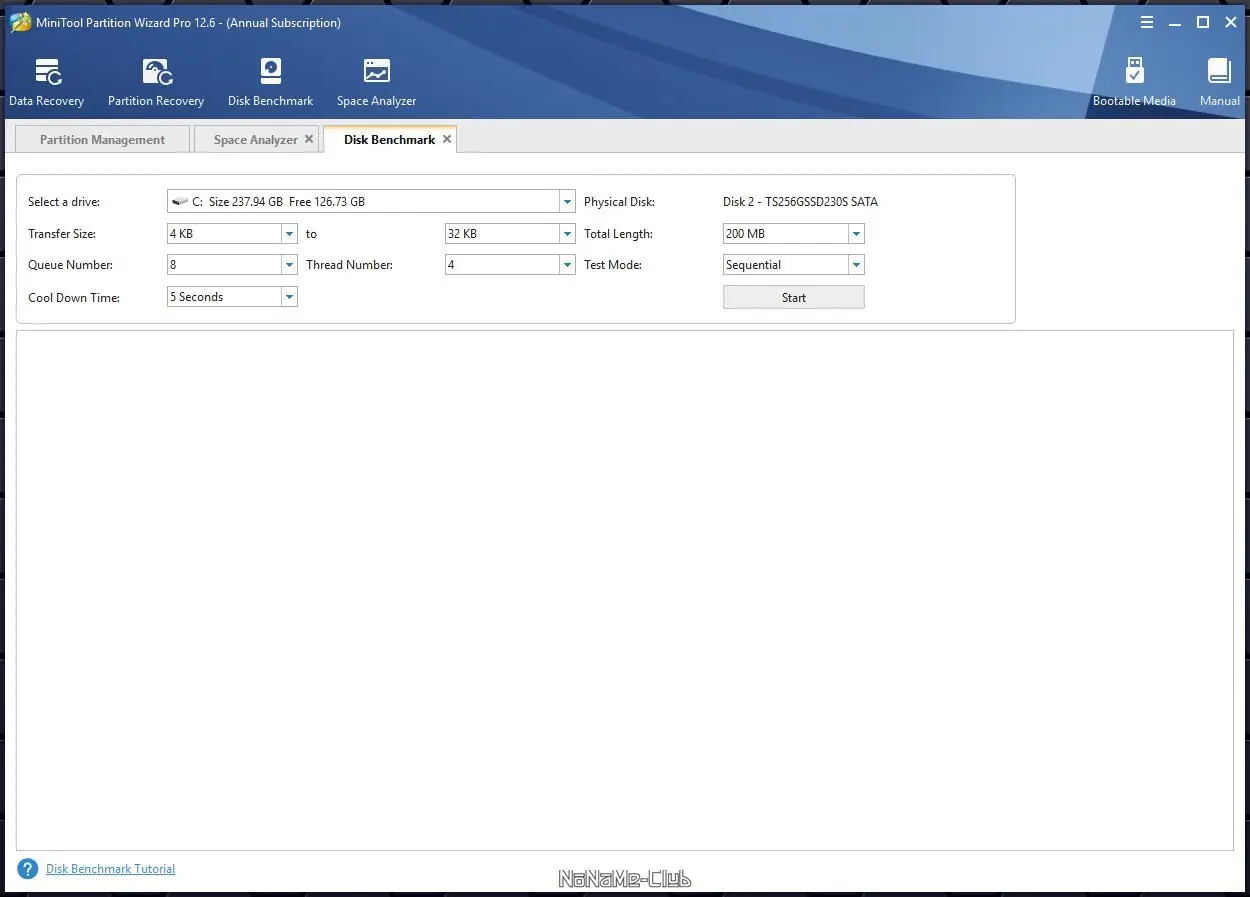
Task: Expand the Thread Number dropdown
Action: [x=510, y=265]
